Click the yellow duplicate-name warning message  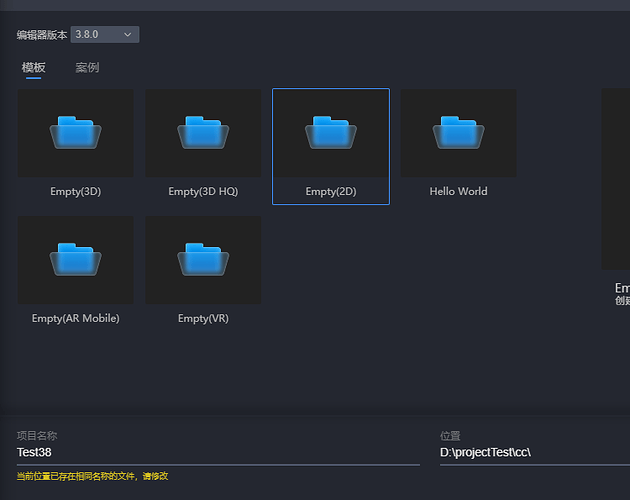click(x=92, y=476)
